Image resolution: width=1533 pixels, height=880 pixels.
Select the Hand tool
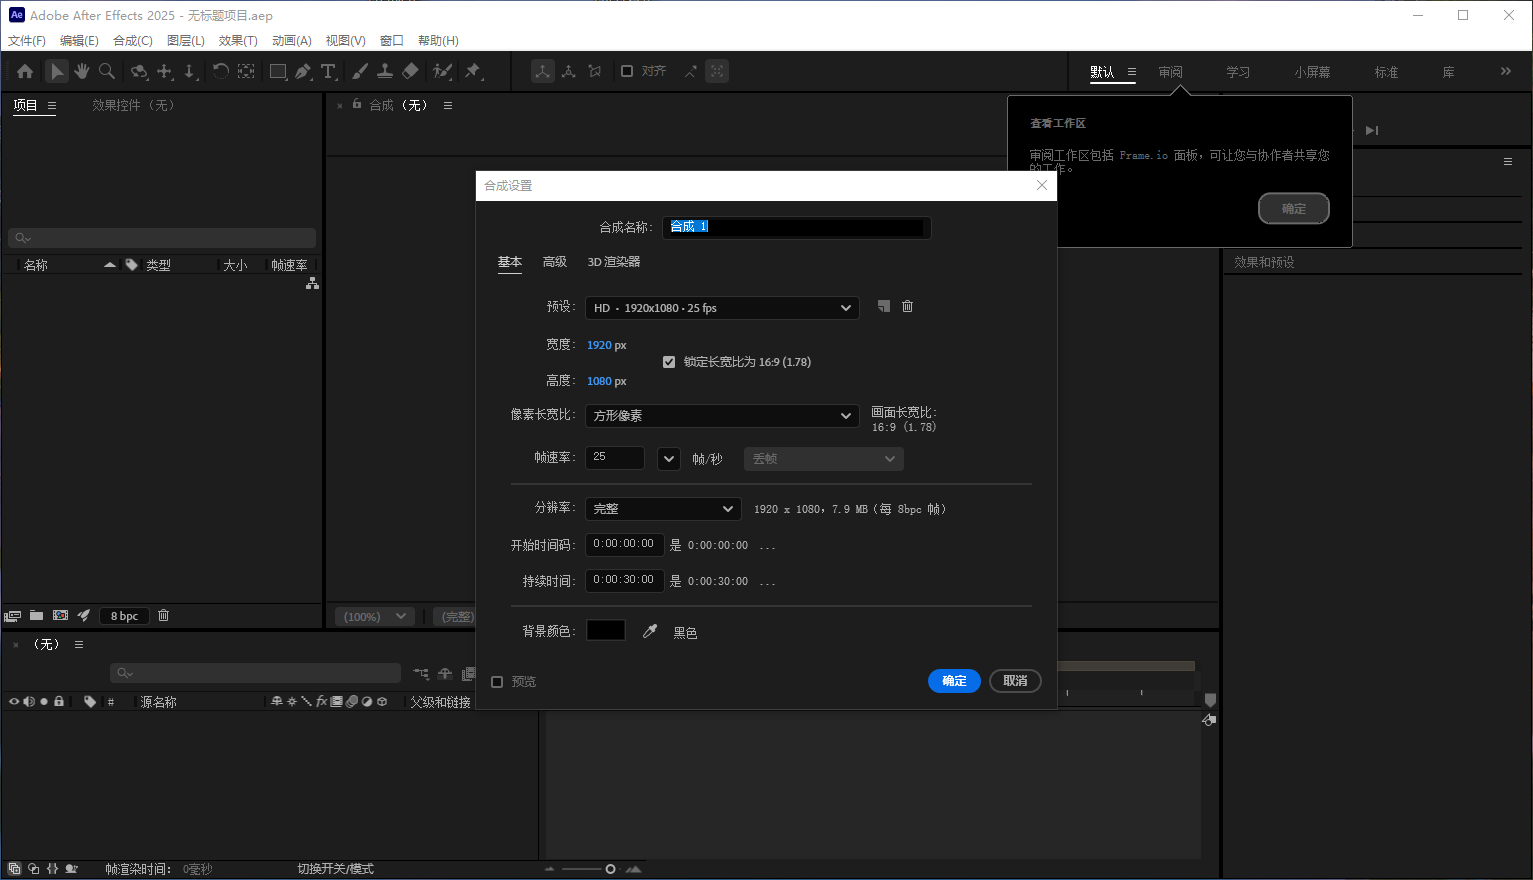[82, 71]
